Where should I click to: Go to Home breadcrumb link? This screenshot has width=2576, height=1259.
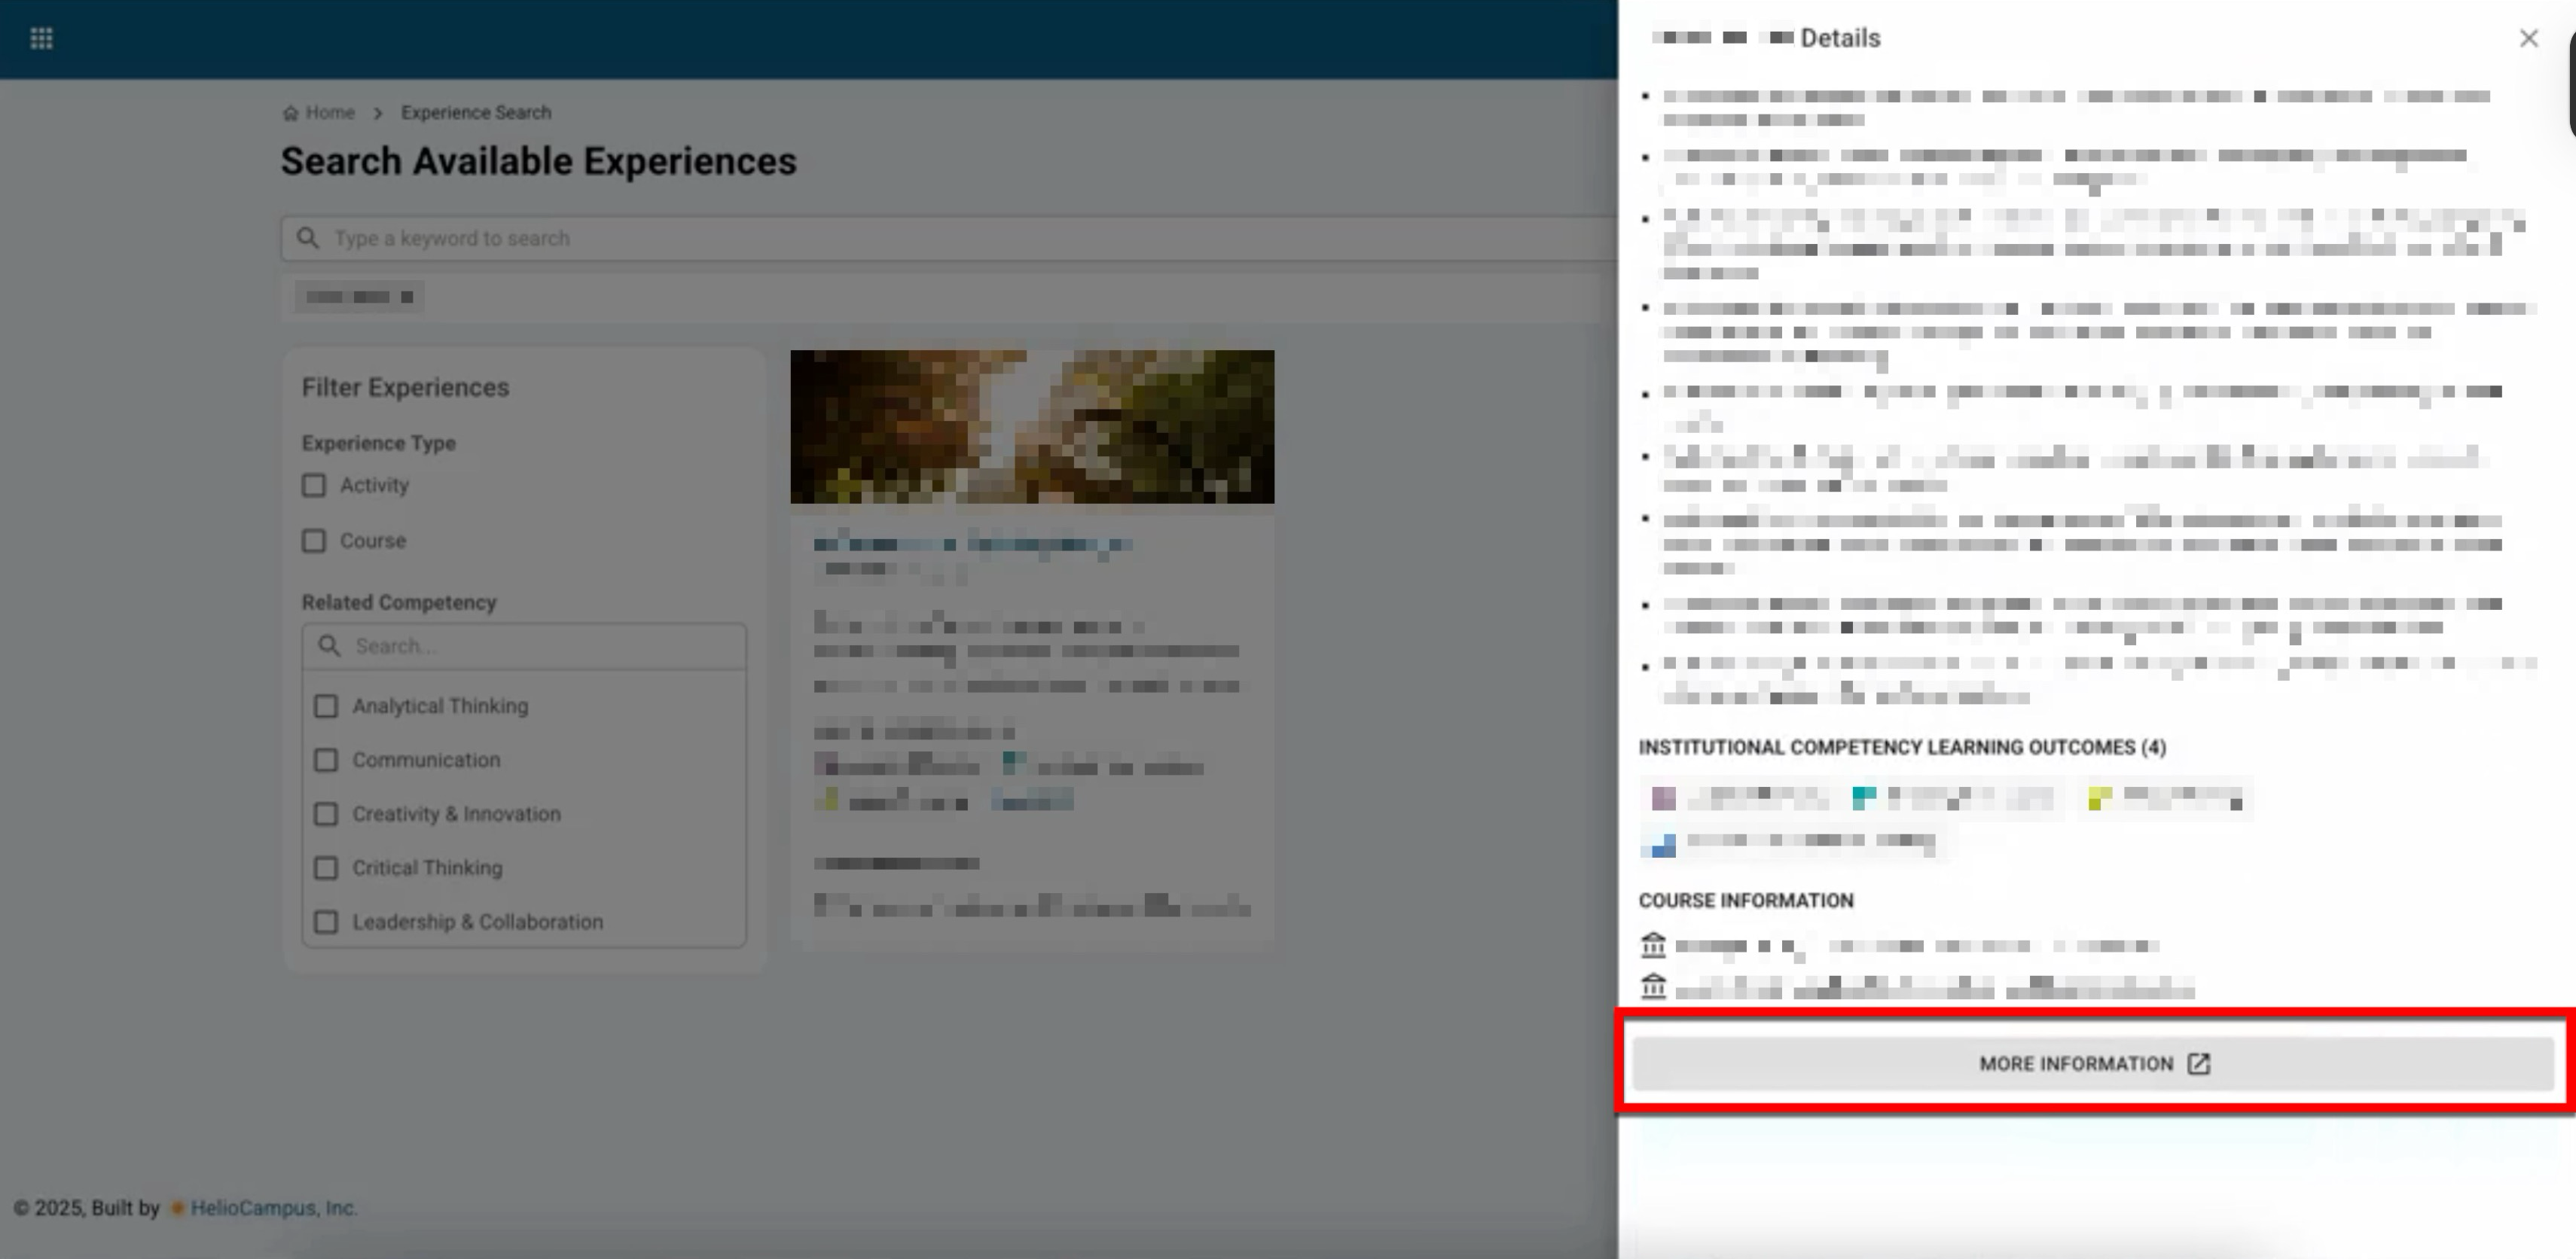point(330,113)
